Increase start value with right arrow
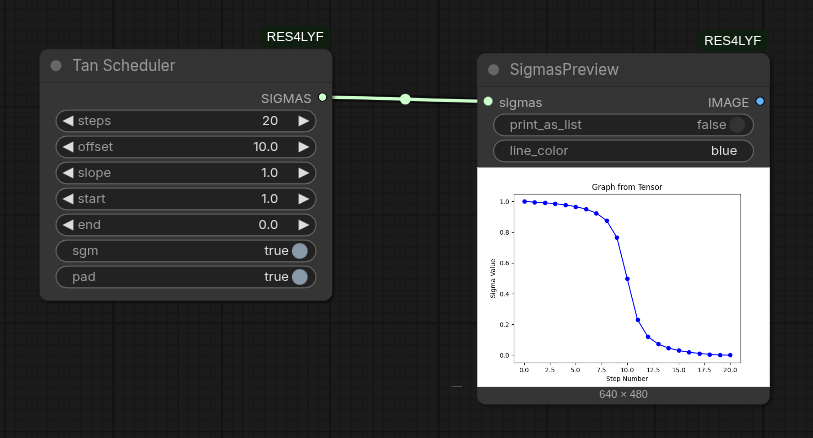The image size is (813, 438). (303, 199)
